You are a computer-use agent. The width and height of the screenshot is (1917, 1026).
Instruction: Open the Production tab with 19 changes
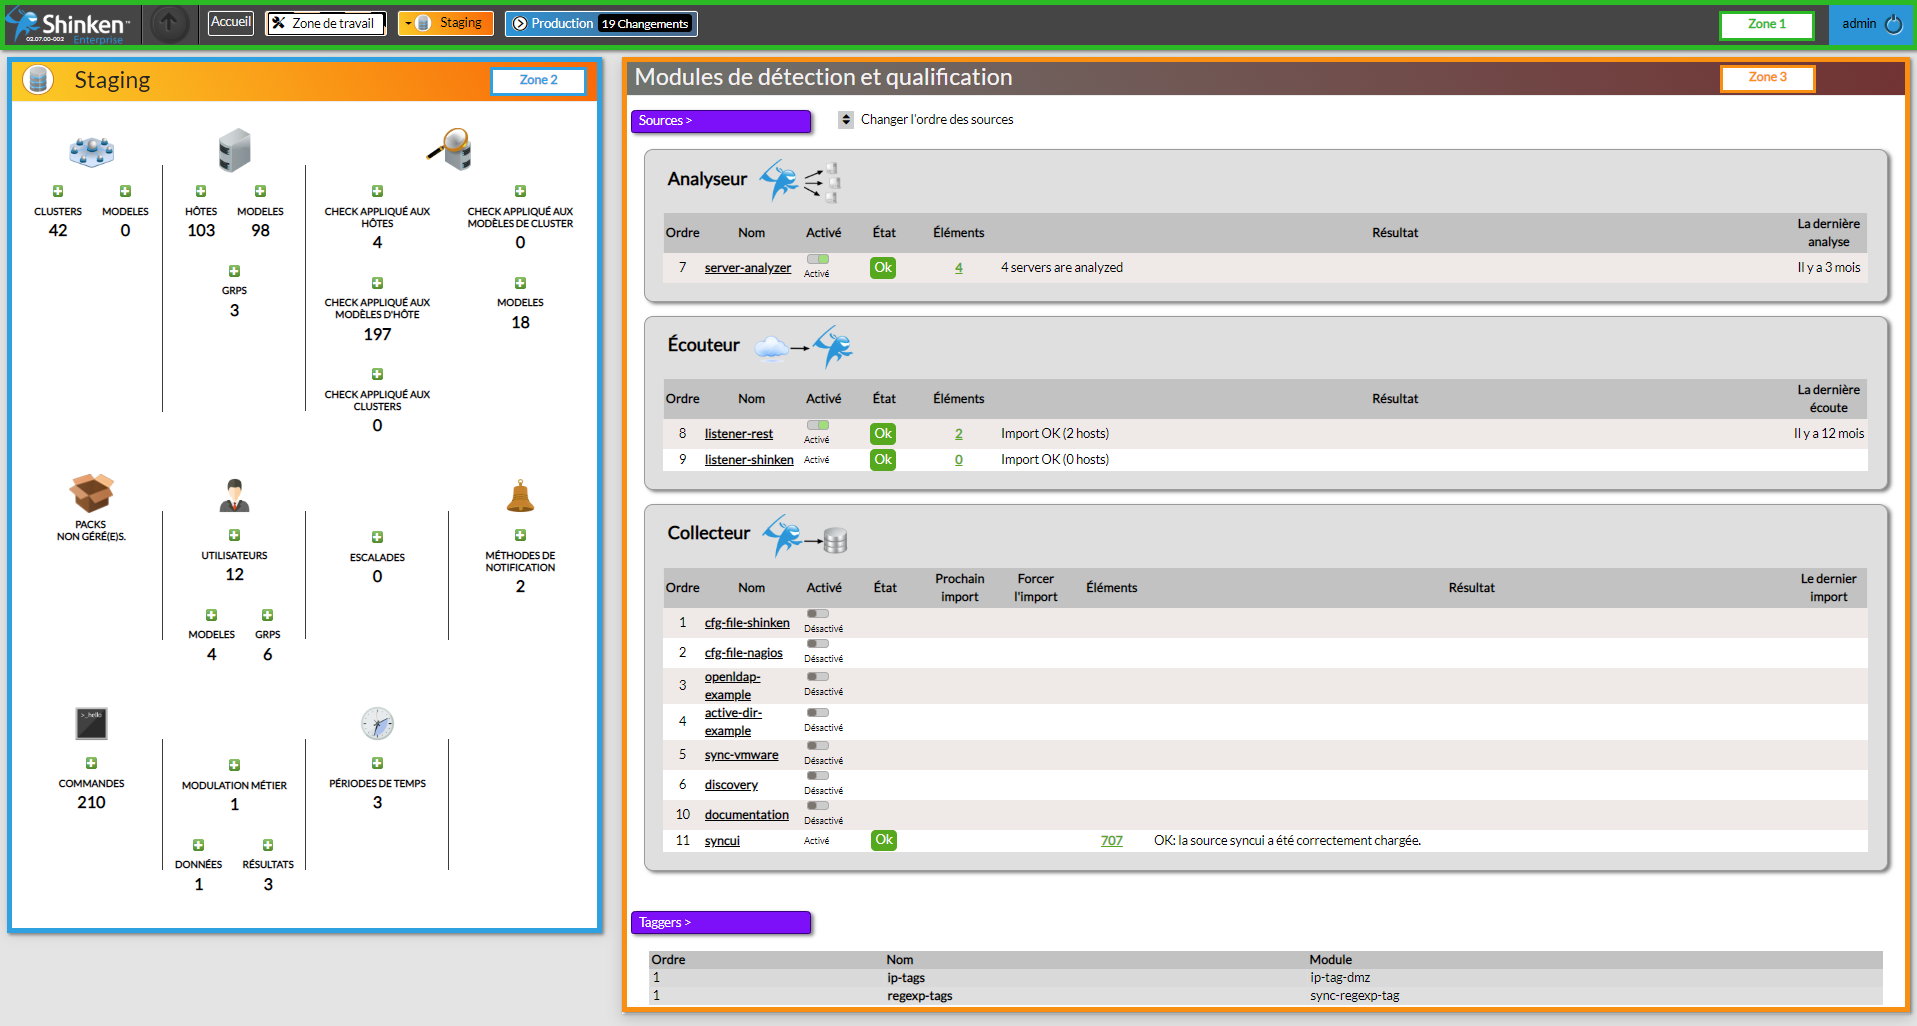pyautogui.click(x=601, y=23)
